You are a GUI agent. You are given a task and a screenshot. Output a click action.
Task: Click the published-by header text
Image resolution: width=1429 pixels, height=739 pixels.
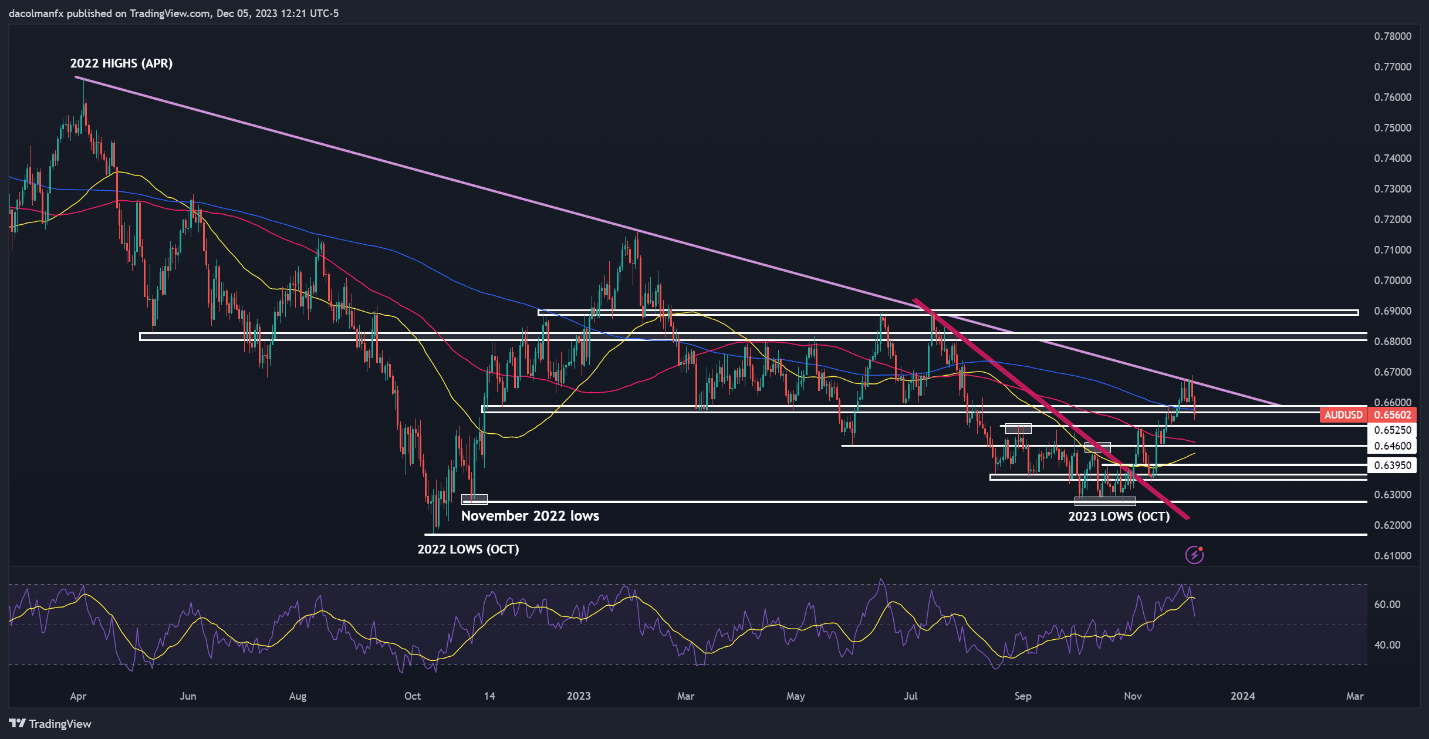(x=172, y=13)
